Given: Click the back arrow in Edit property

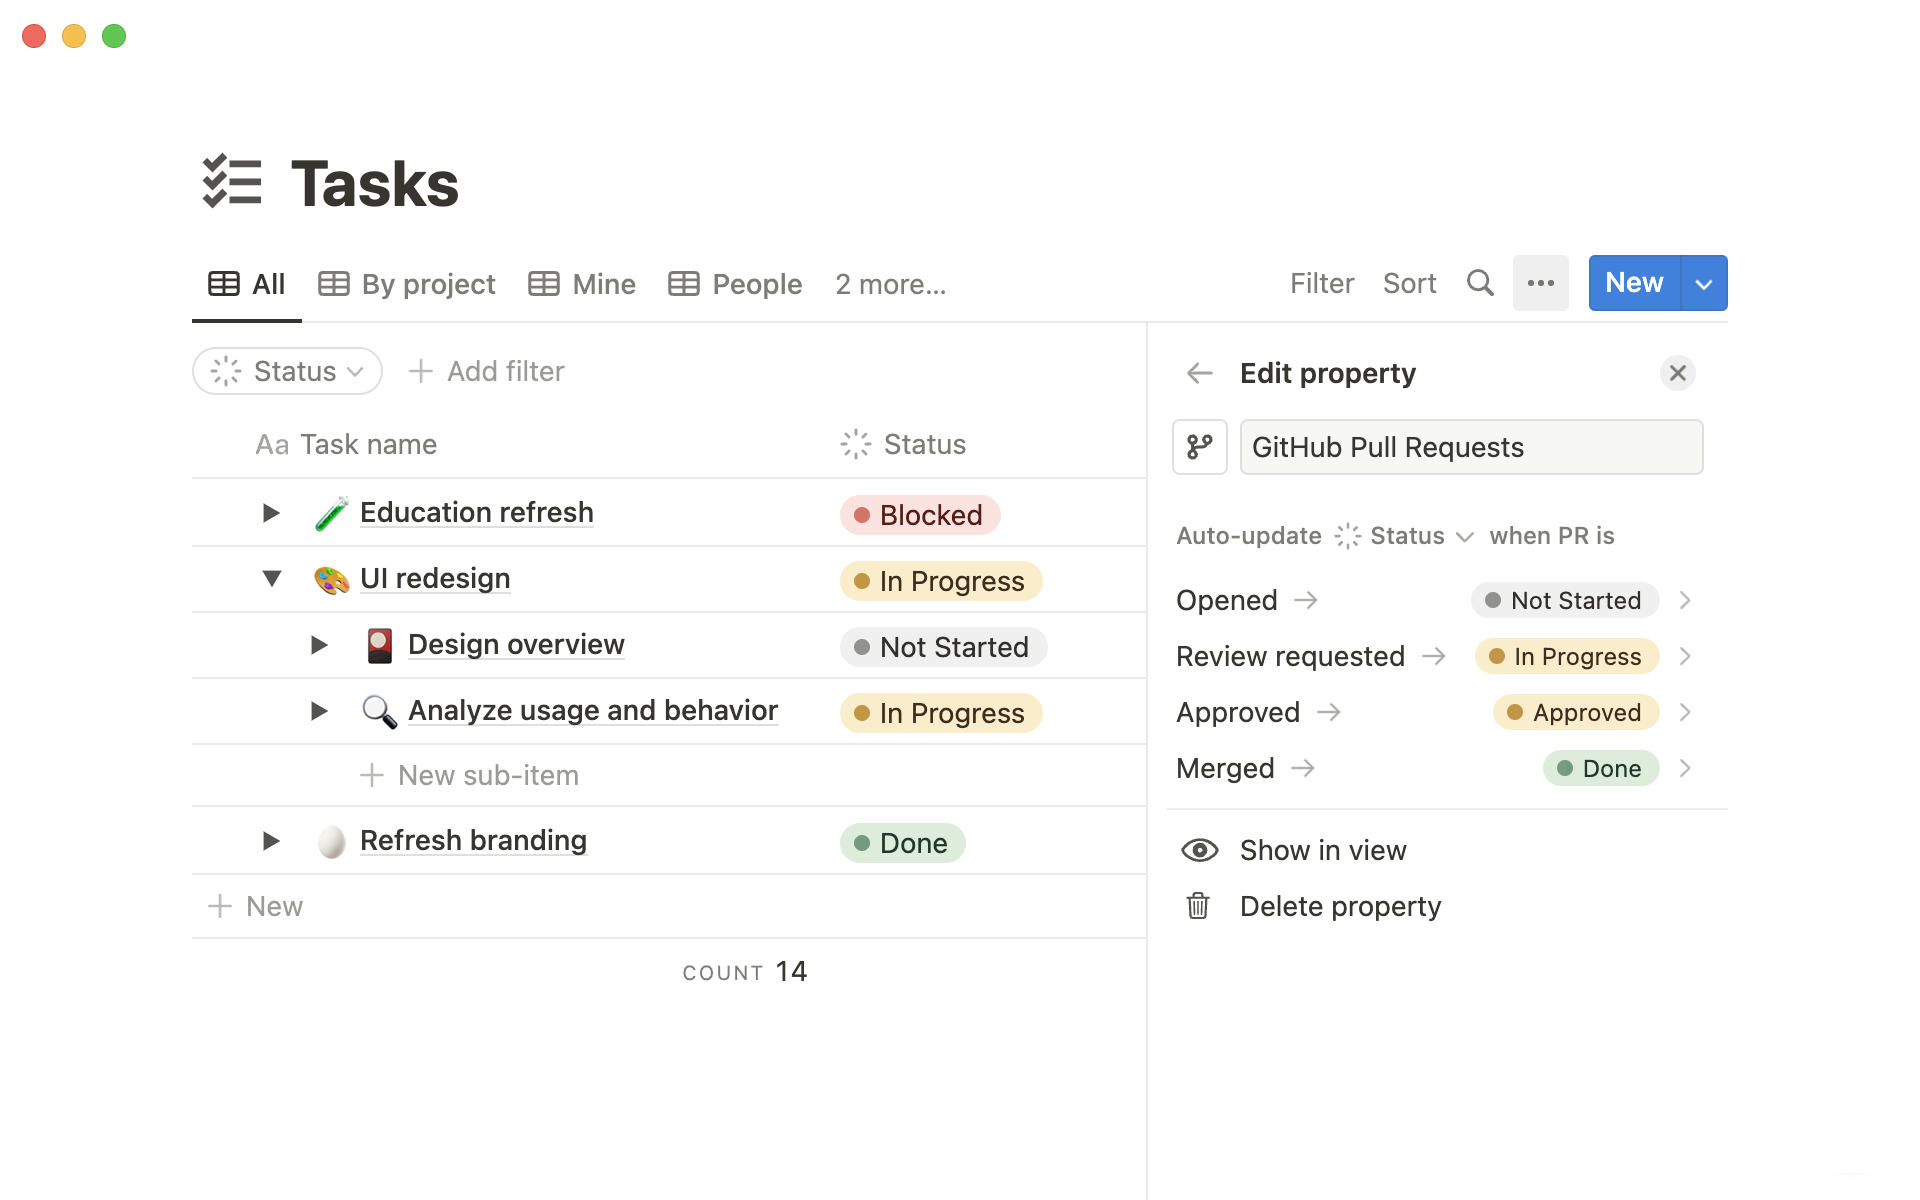Looking at the screenshot, I should coord(1197,373).
